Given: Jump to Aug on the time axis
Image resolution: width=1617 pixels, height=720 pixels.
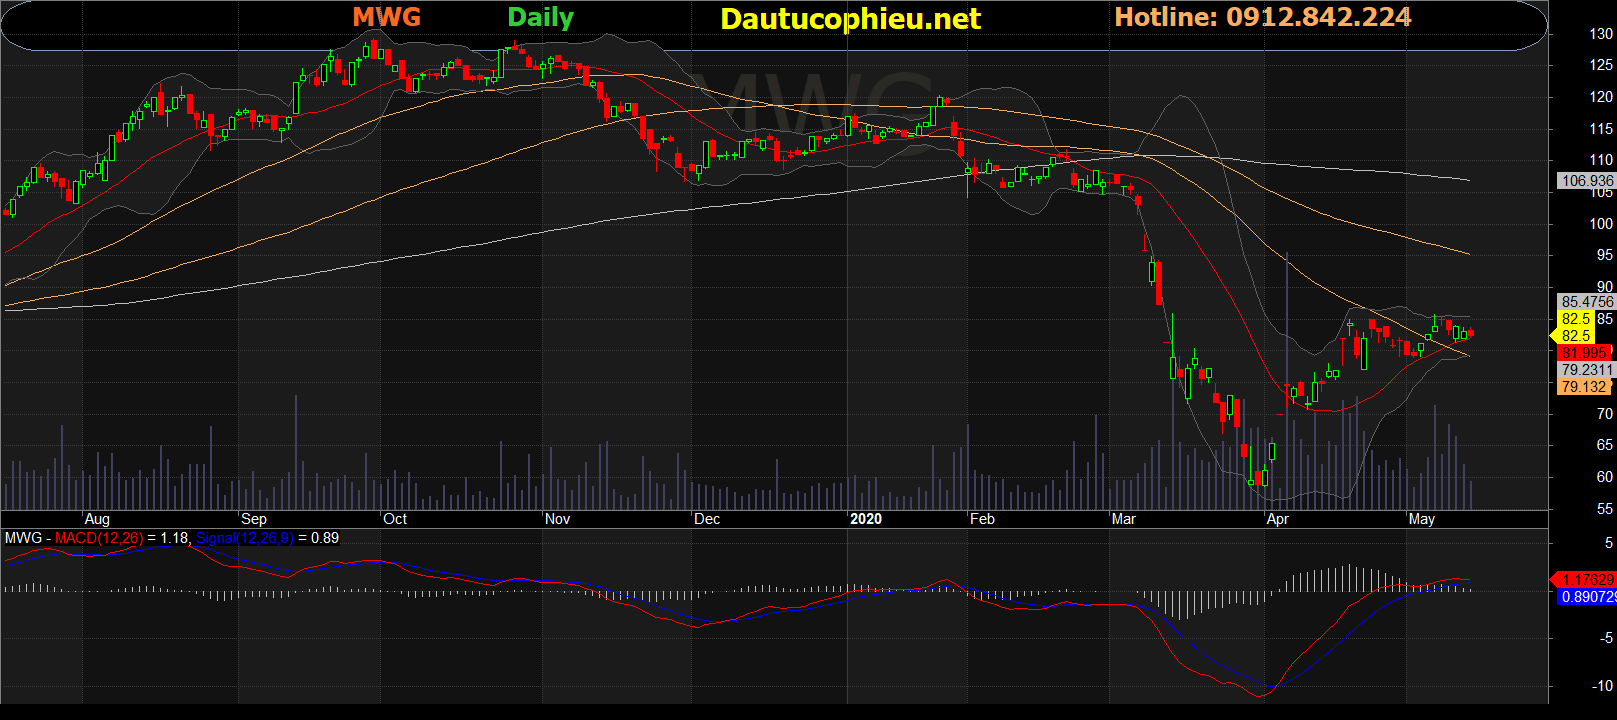Looking at the screenshot, I should [97, 519].
